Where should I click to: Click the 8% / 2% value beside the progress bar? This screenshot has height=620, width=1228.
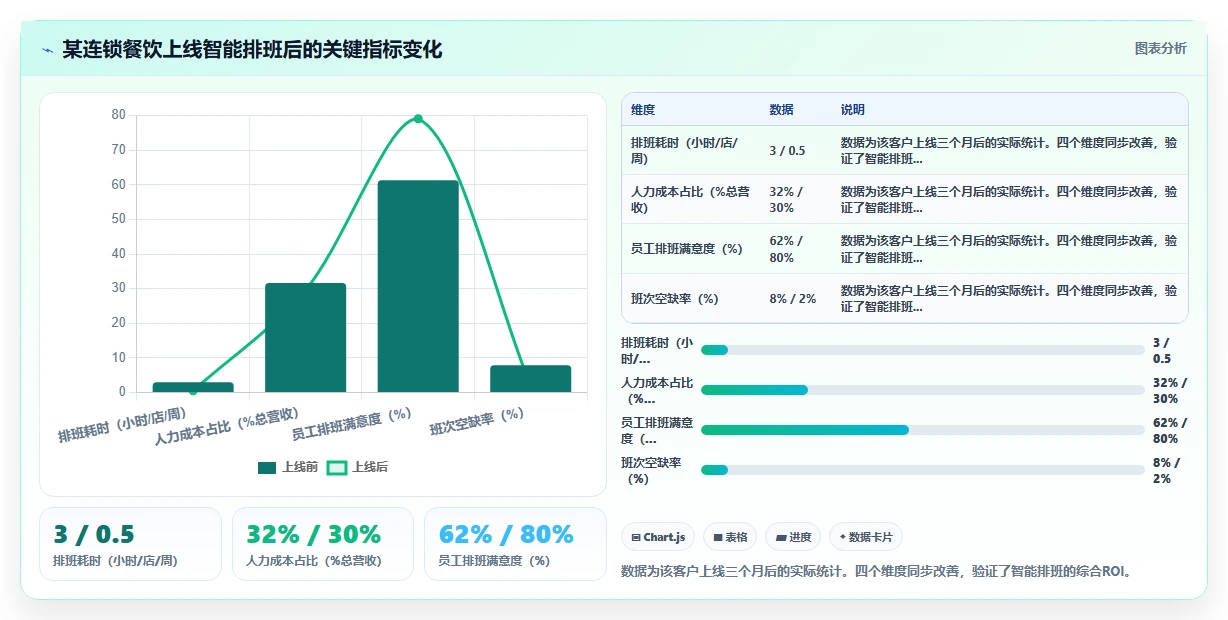(1168, 470)
